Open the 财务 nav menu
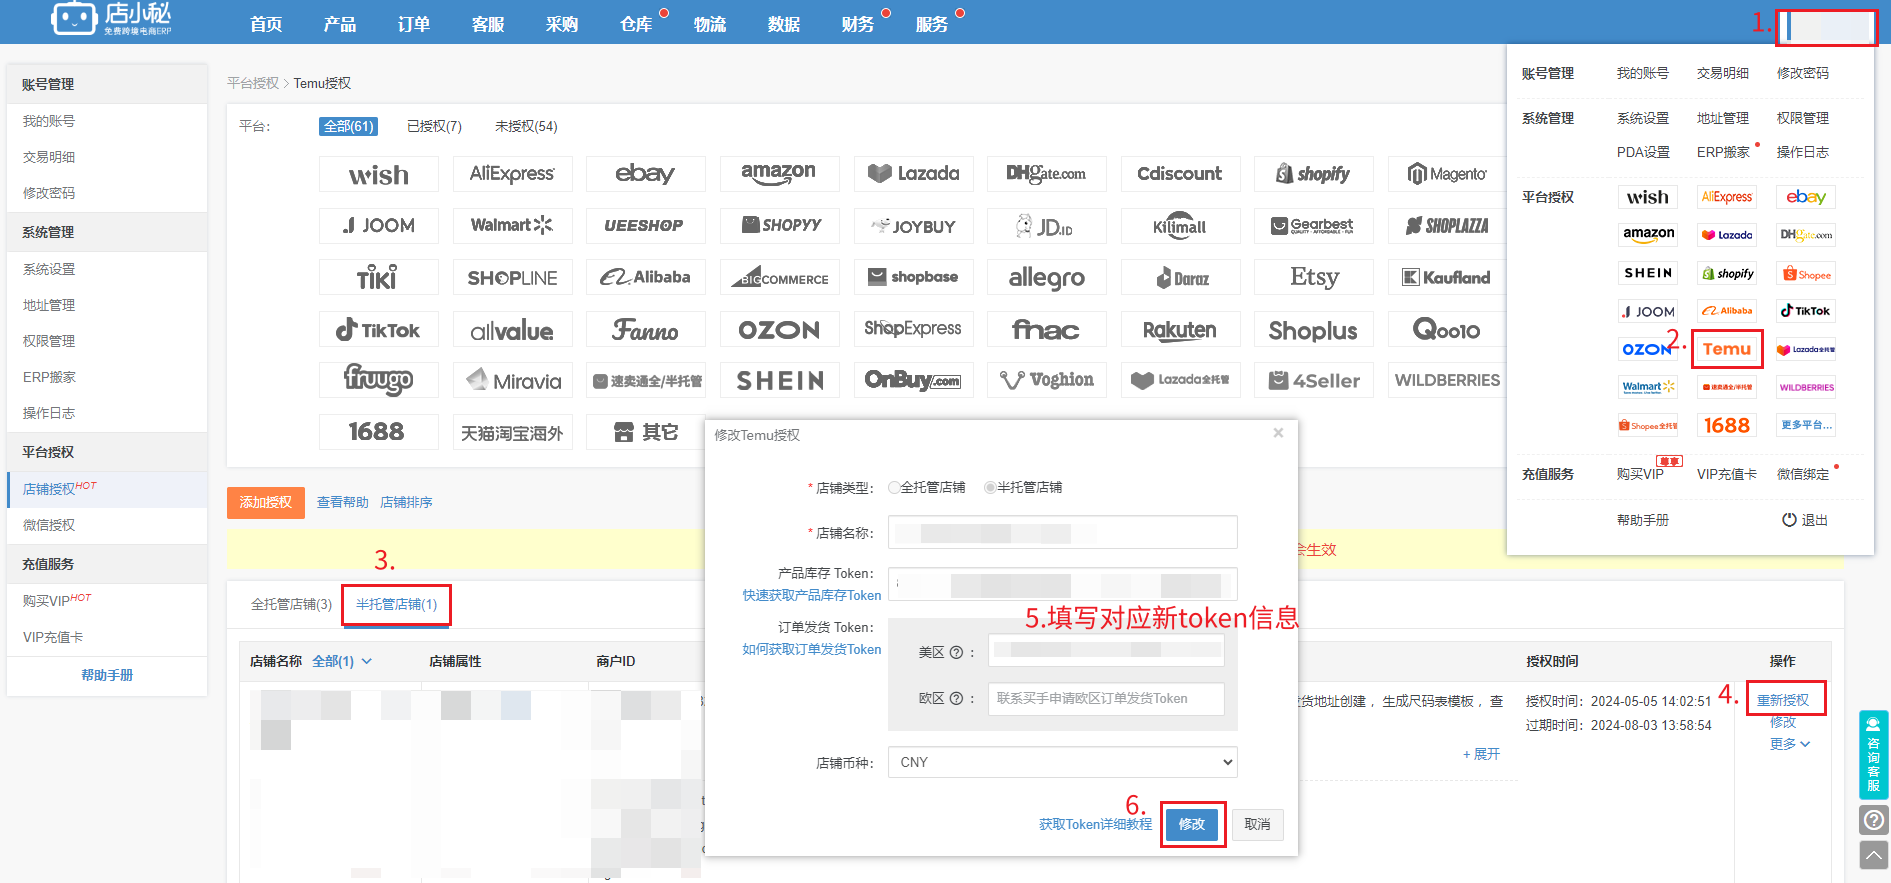The image size is (1891, 883). (858, 24)
